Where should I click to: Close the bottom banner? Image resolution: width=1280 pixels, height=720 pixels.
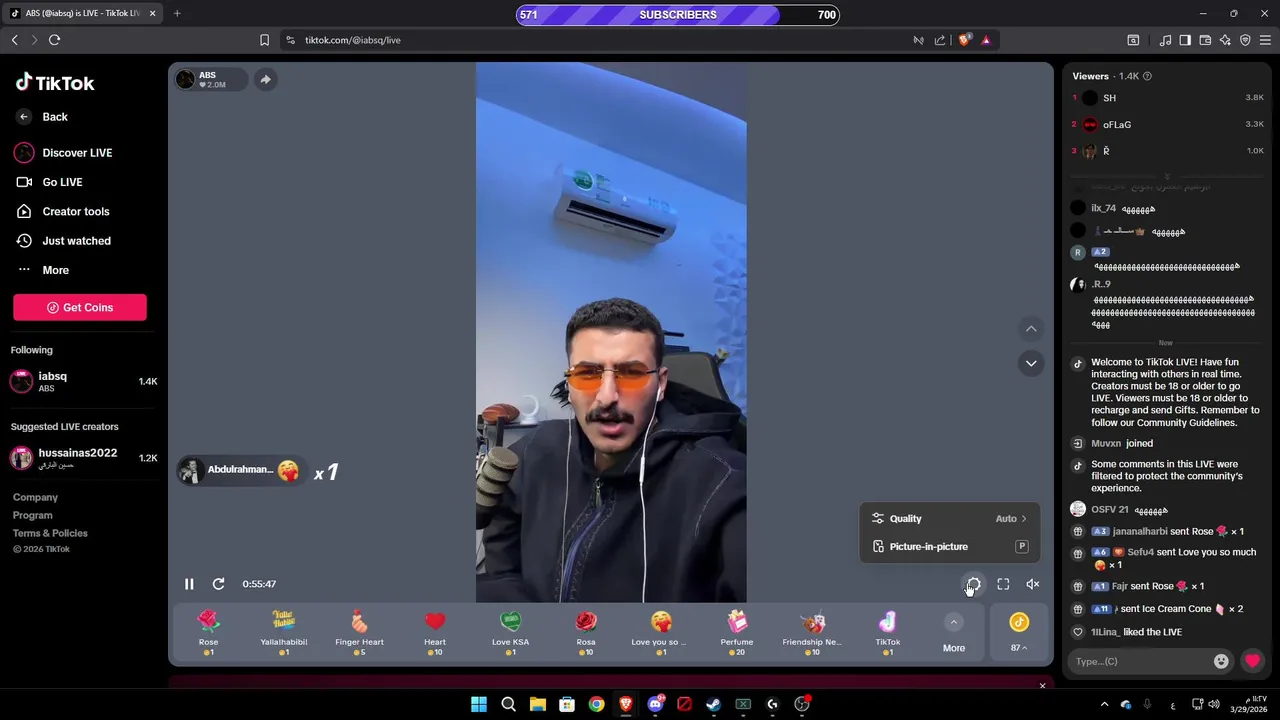1042,686
